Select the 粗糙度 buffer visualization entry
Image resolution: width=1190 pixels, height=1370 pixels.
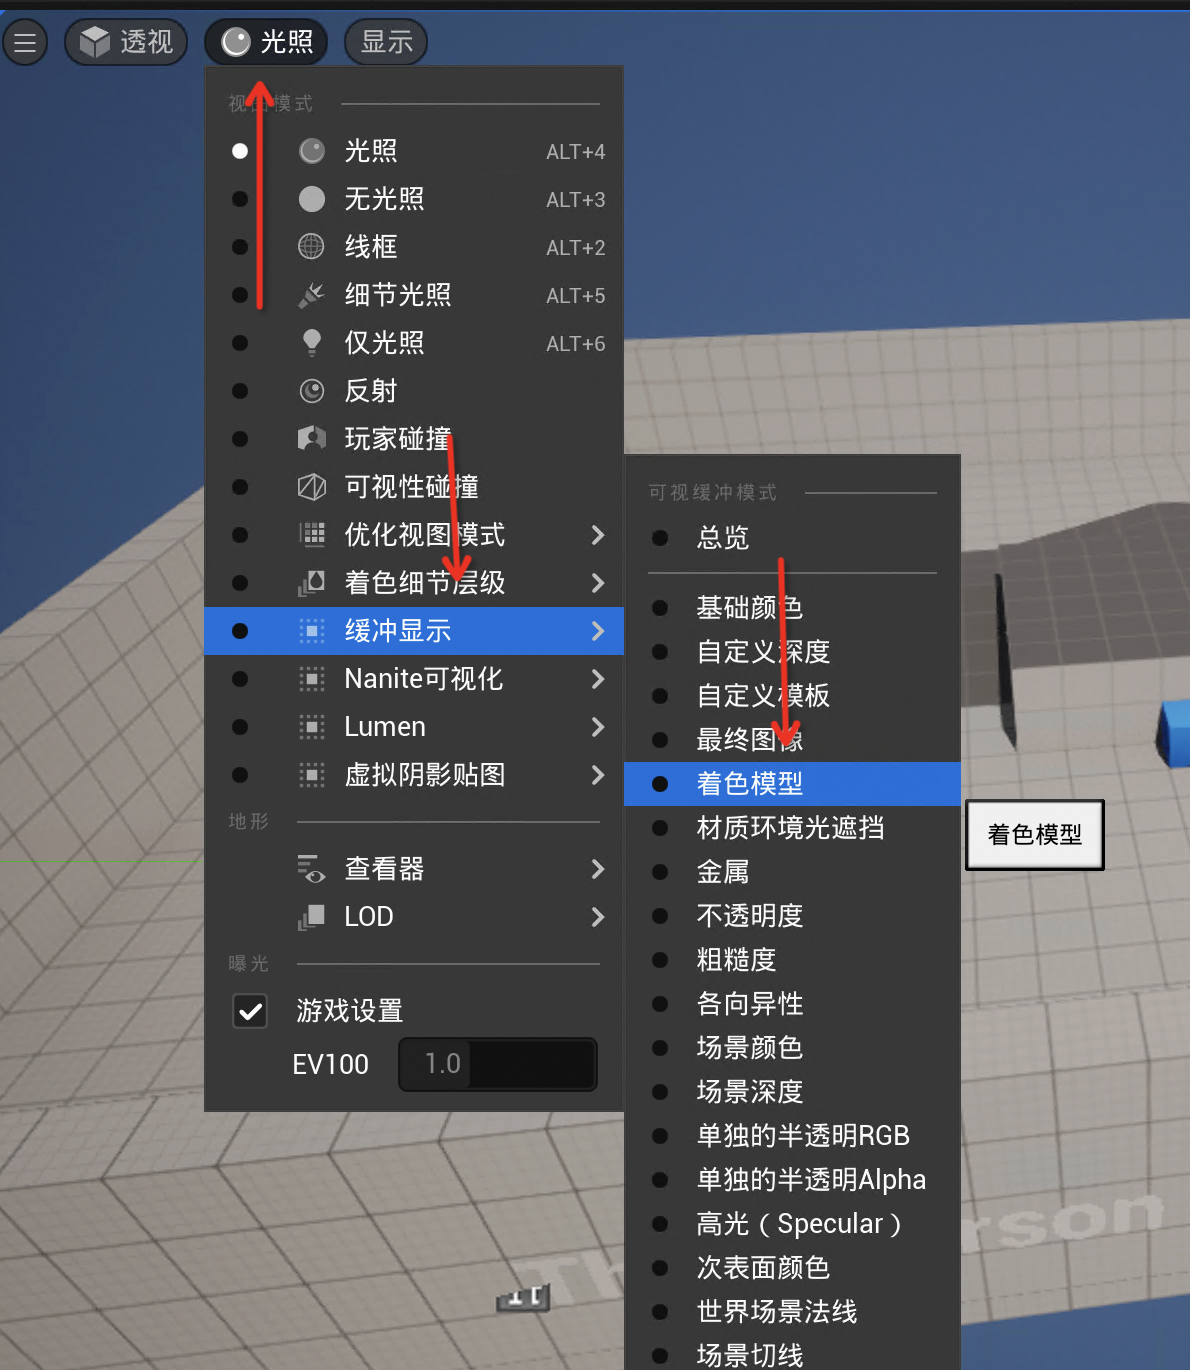pyautogui.click(x=737, y=960)
